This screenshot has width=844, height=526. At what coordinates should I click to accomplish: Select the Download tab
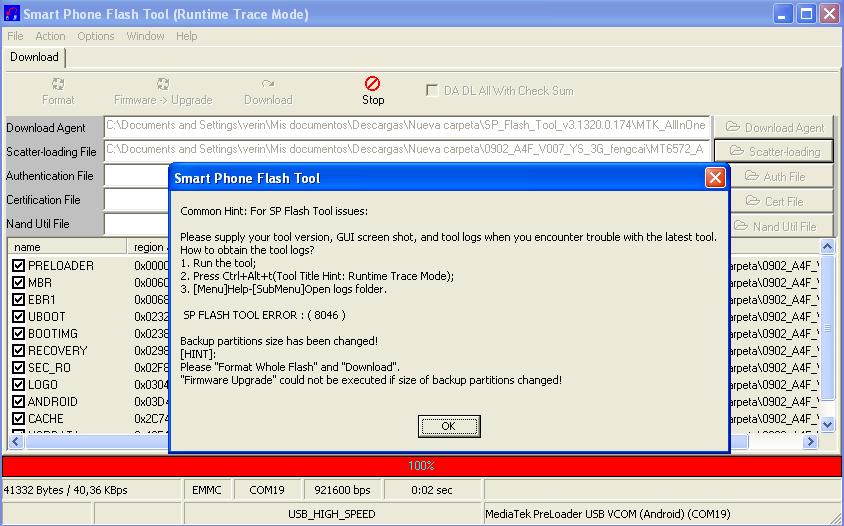(x=34, y=57)
